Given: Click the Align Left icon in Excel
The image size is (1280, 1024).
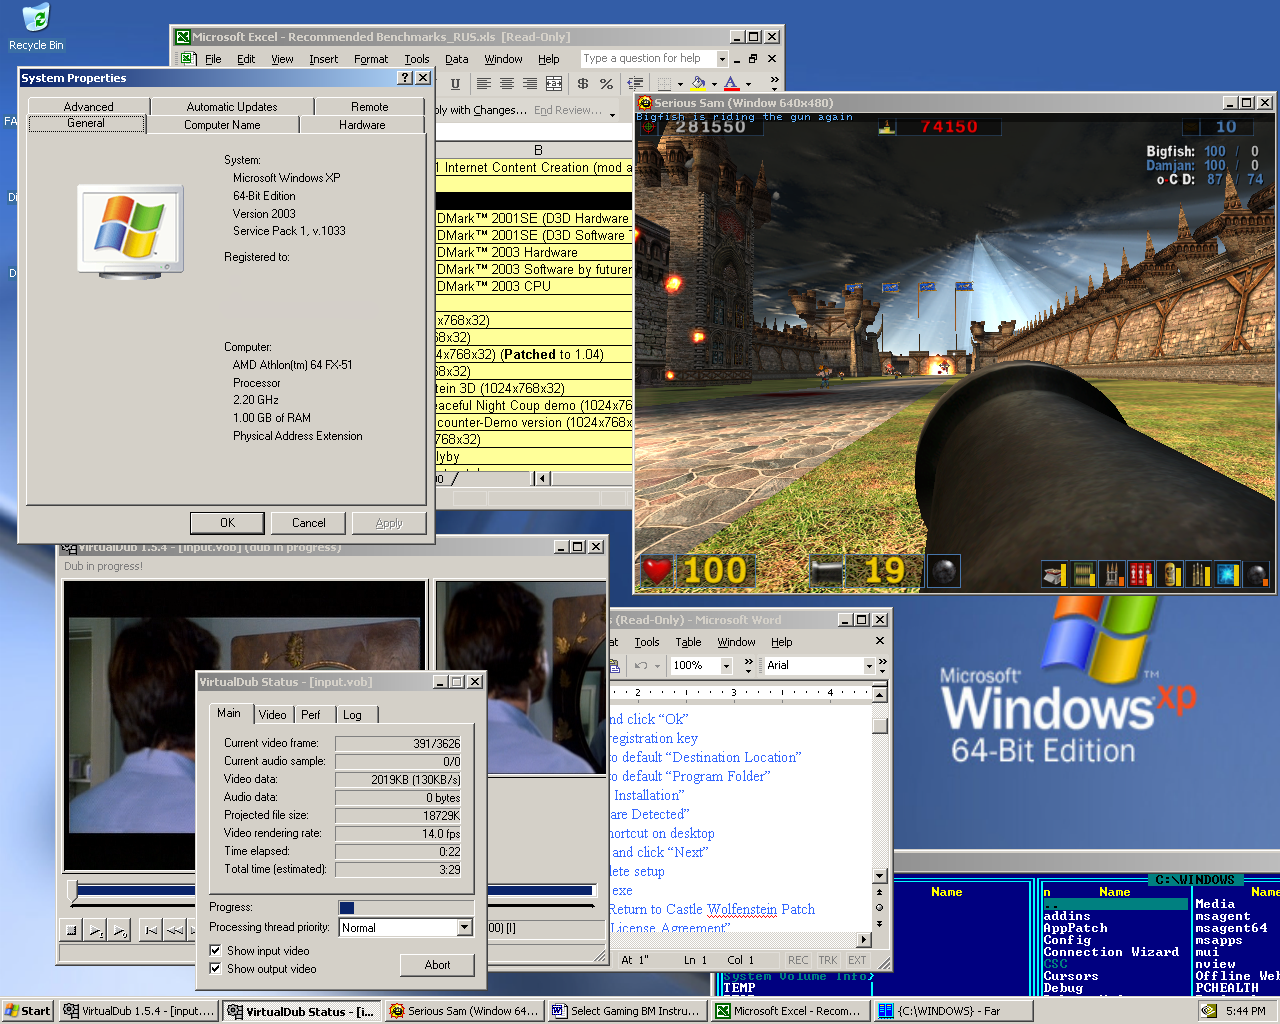Looking at the screenshot, I should pyautogui.click(x=484, y=84).
